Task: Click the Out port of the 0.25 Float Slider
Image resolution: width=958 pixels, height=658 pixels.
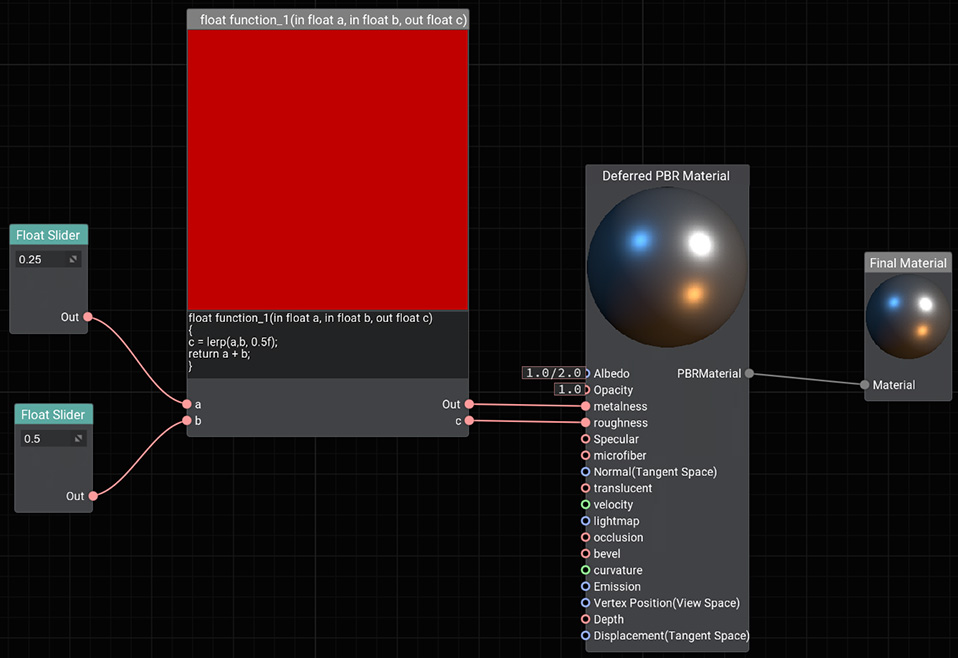Action: click(x=88, y=317)
